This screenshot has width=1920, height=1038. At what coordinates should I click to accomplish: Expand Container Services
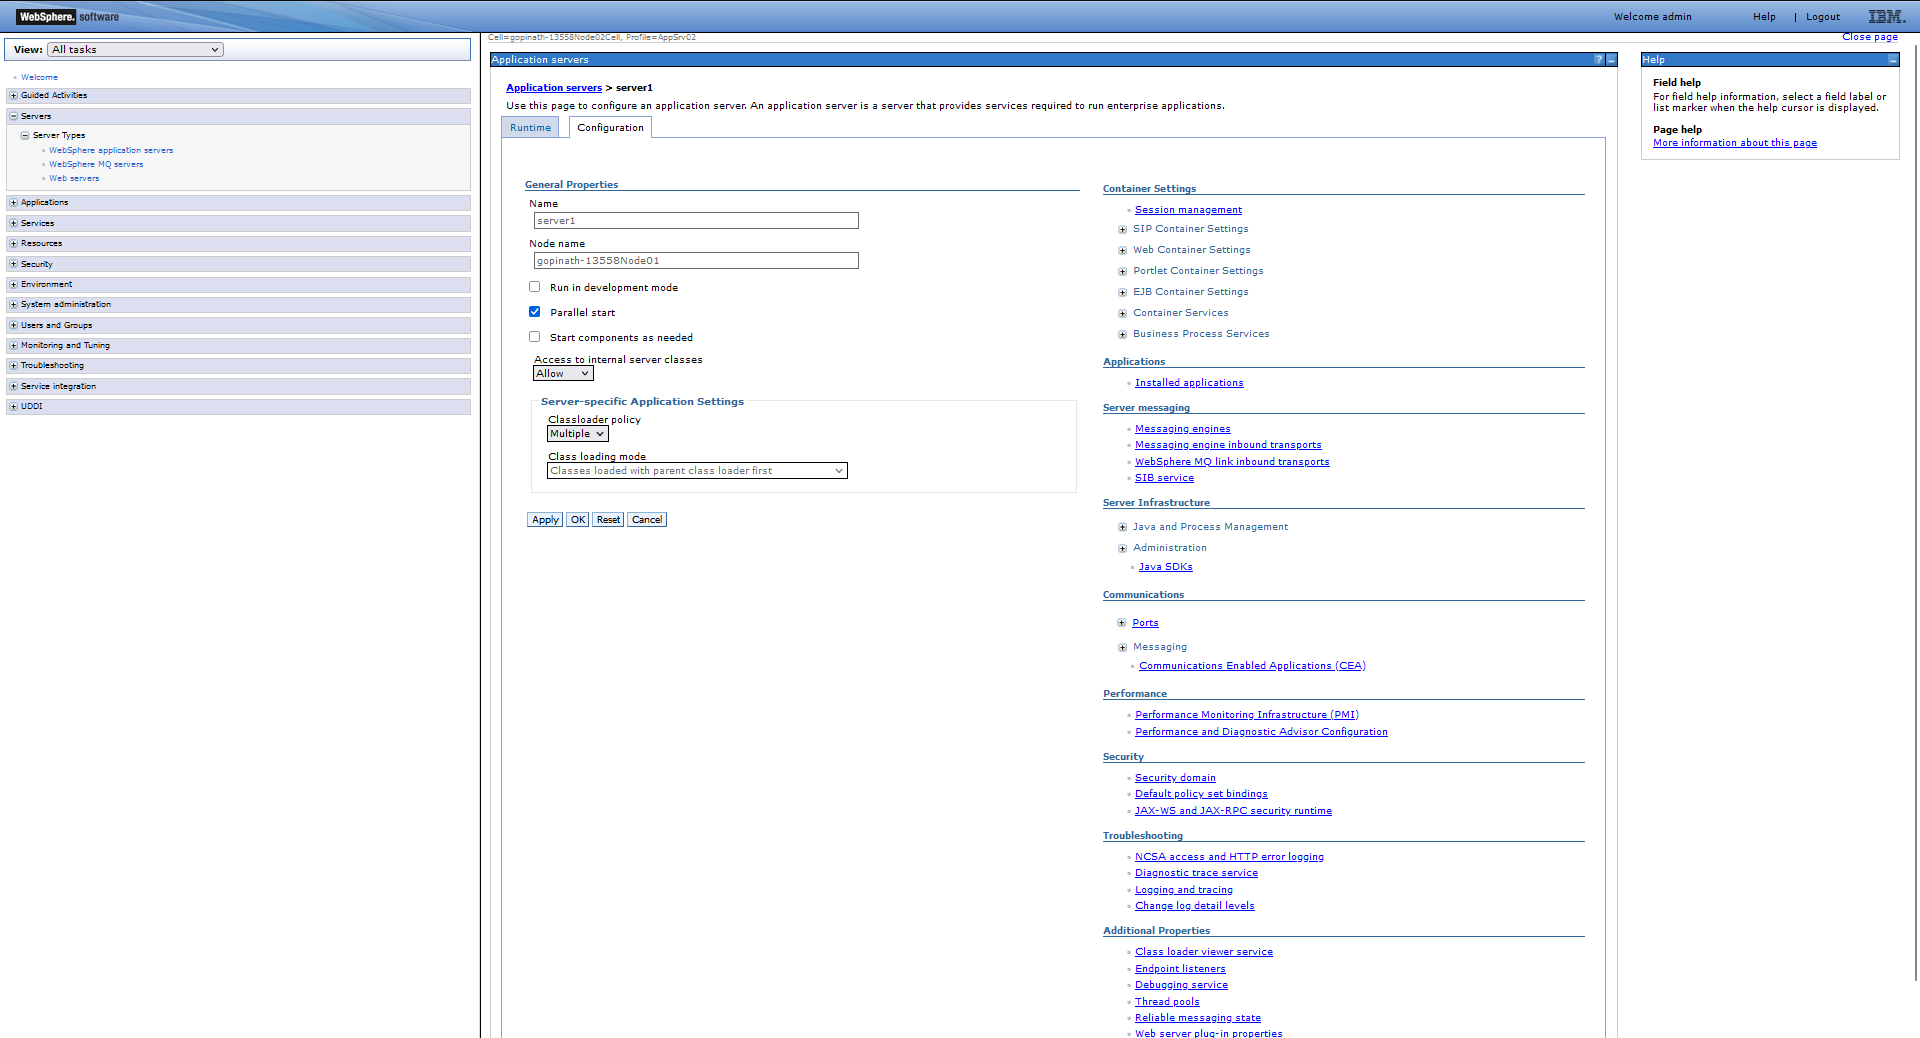pos(1122,314)
